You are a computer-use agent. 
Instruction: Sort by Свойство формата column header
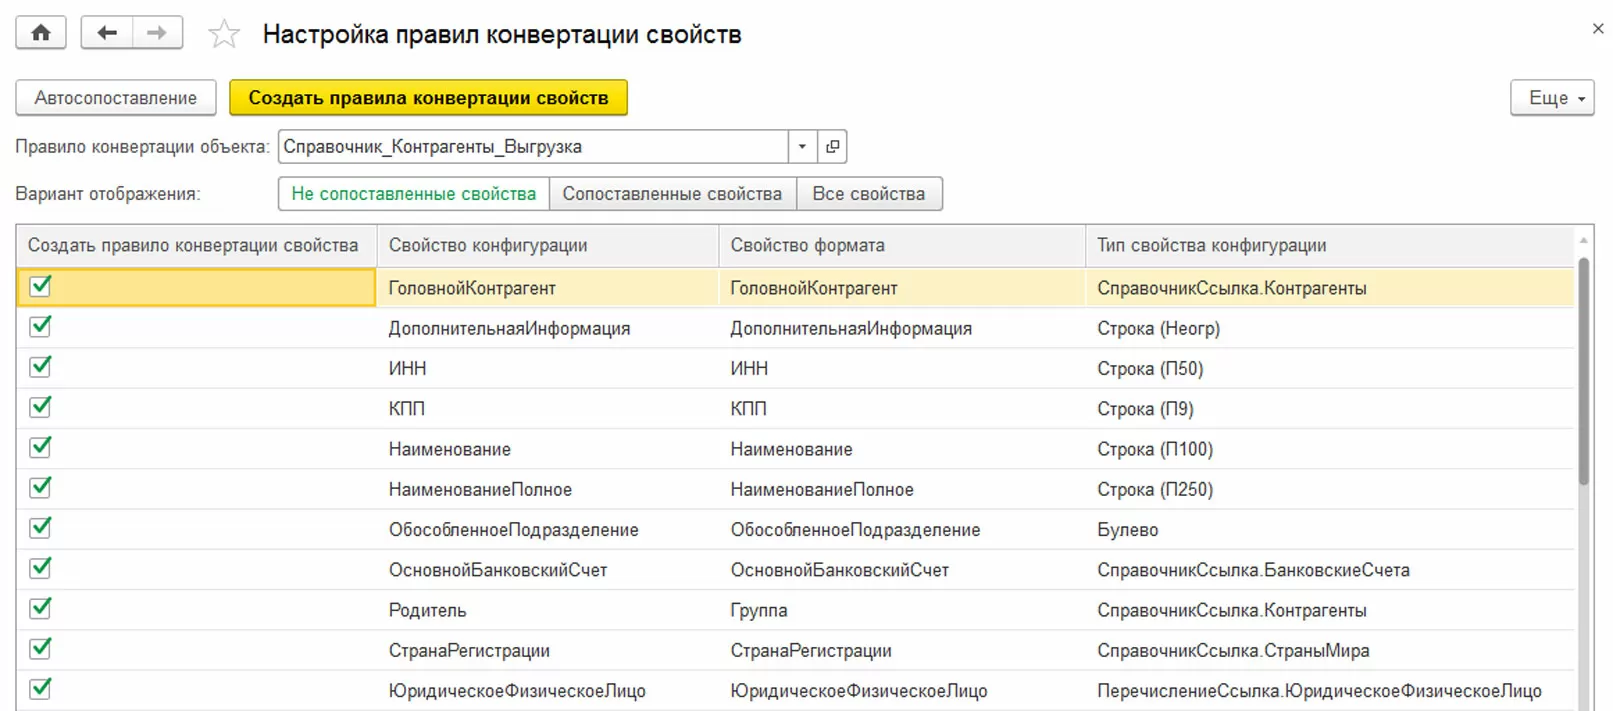point(902,246)
